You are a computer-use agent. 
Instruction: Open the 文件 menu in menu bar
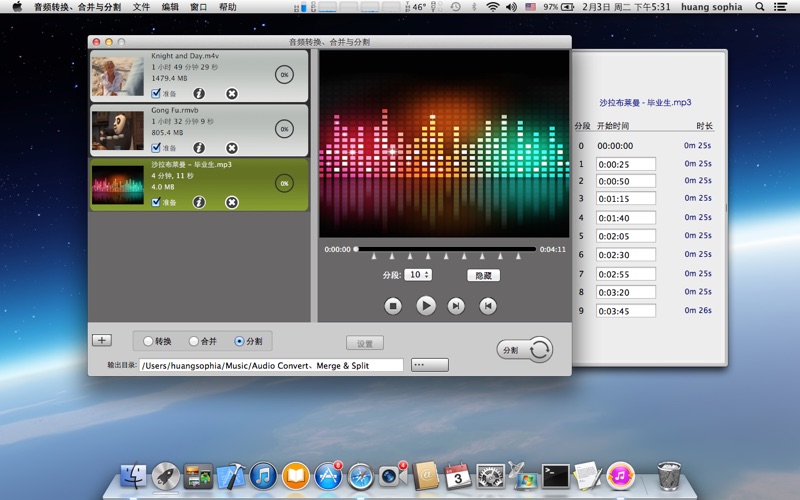(141, 7)
